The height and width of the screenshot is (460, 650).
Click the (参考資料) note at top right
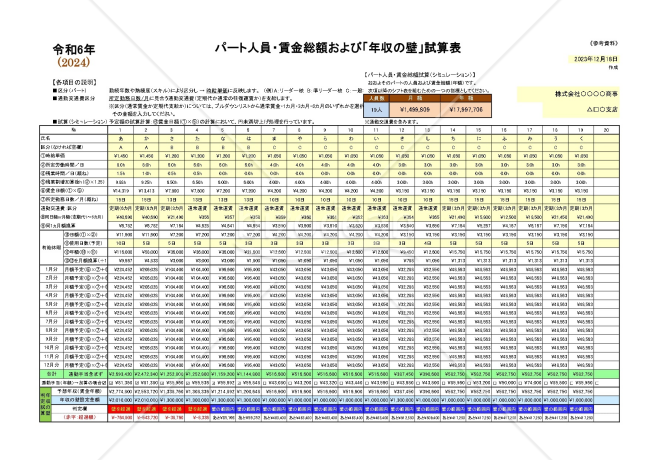604,43
